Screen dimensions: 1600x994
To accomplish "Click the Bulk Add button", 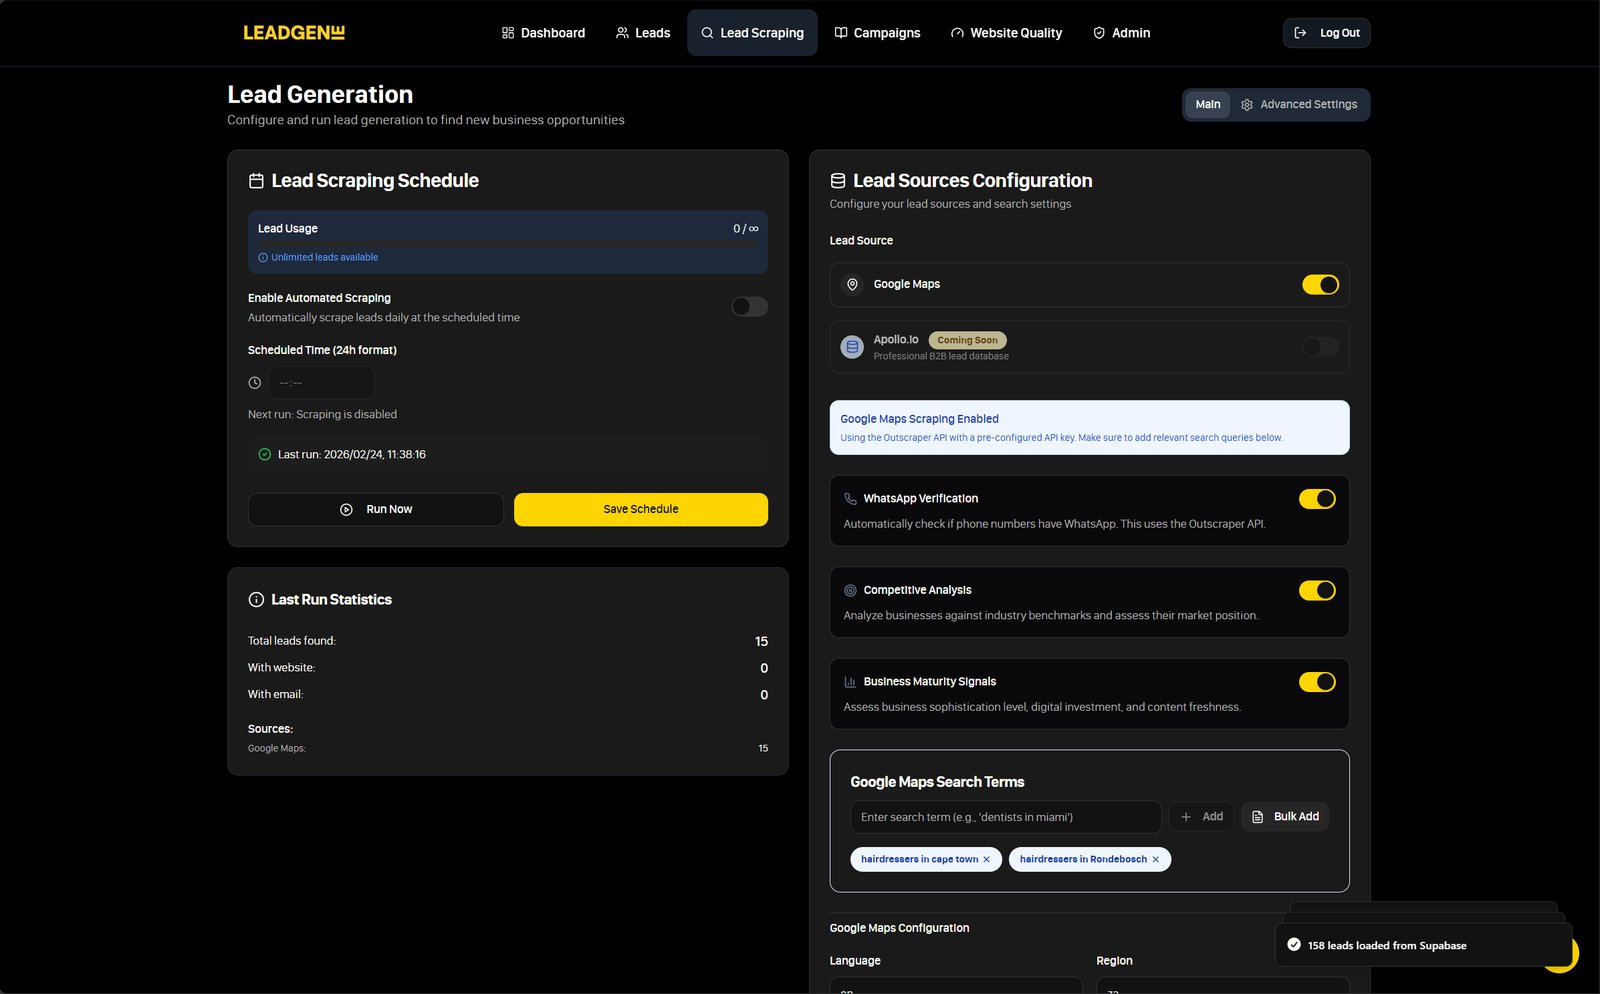I will (1285, 817).
